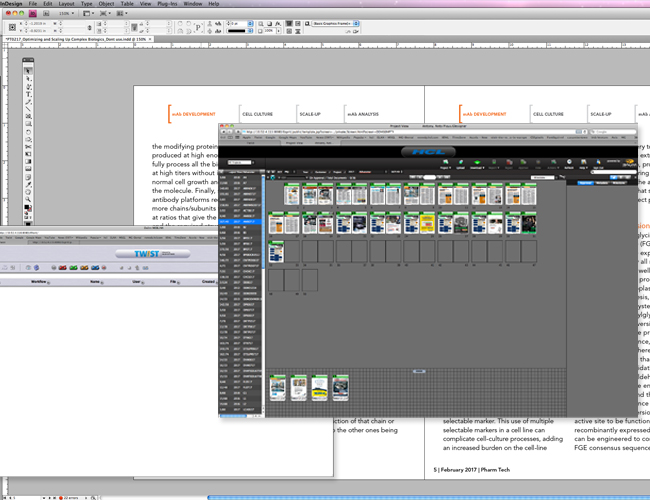Open the InDesign application menu
This screenshot has width=650, height=500.
coord(12,4)
